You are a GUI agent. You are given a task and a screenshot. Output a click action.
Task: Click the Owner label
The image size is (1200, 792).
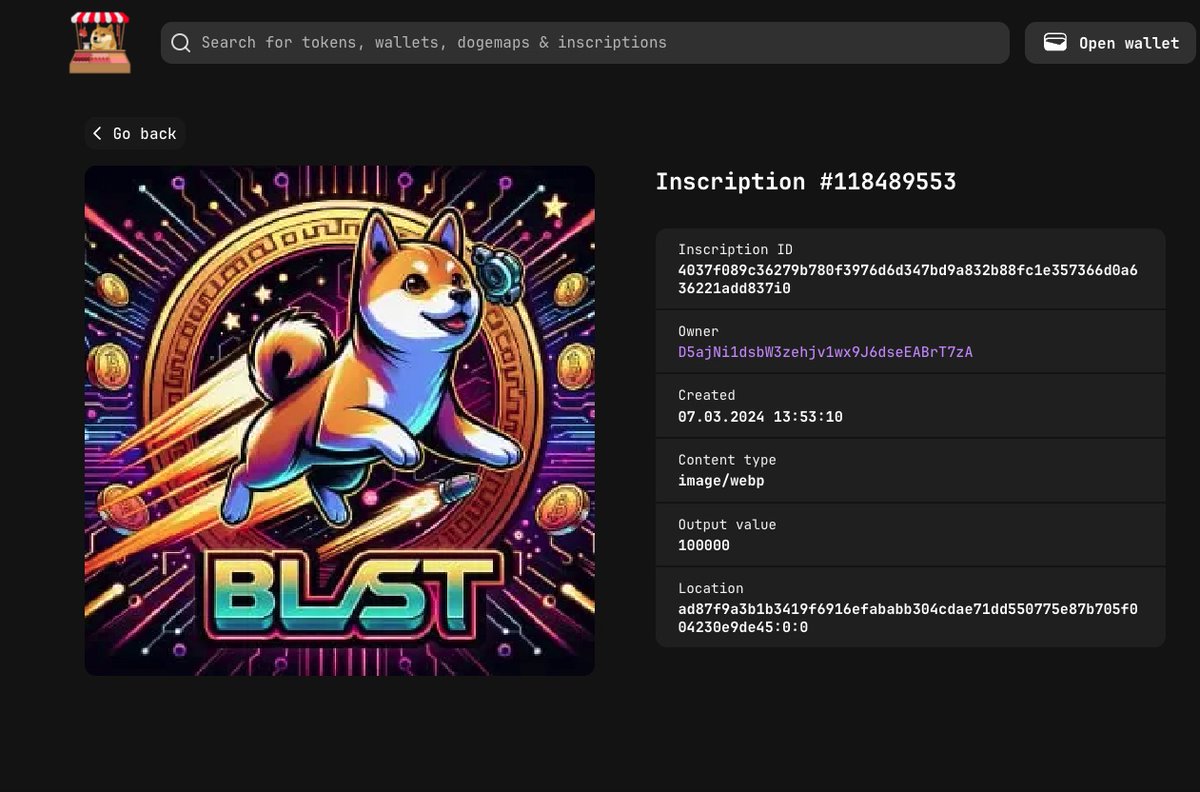698,331
